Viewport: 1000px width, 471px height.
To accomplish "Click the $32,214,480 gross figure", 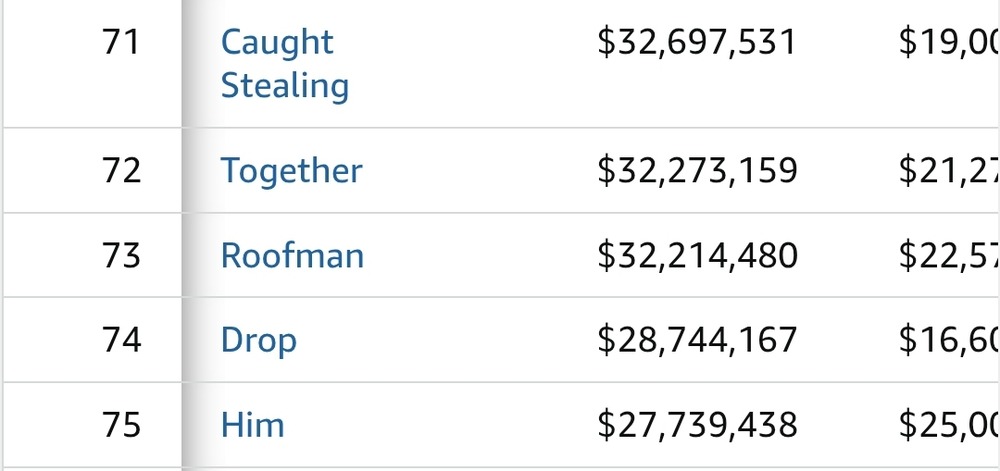I will [x=697, y=256].
